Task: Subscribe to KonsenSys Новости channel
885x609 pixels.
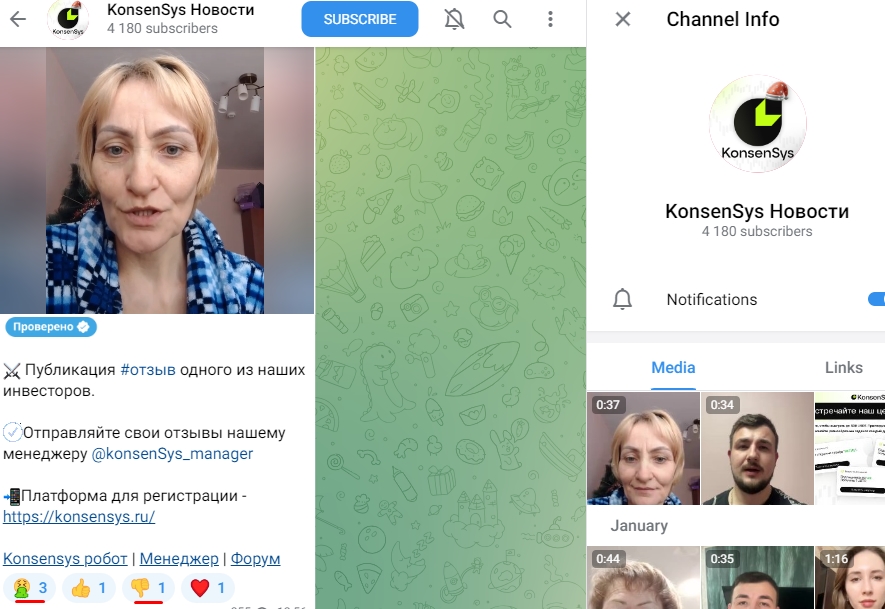Action: click(360, 19)
